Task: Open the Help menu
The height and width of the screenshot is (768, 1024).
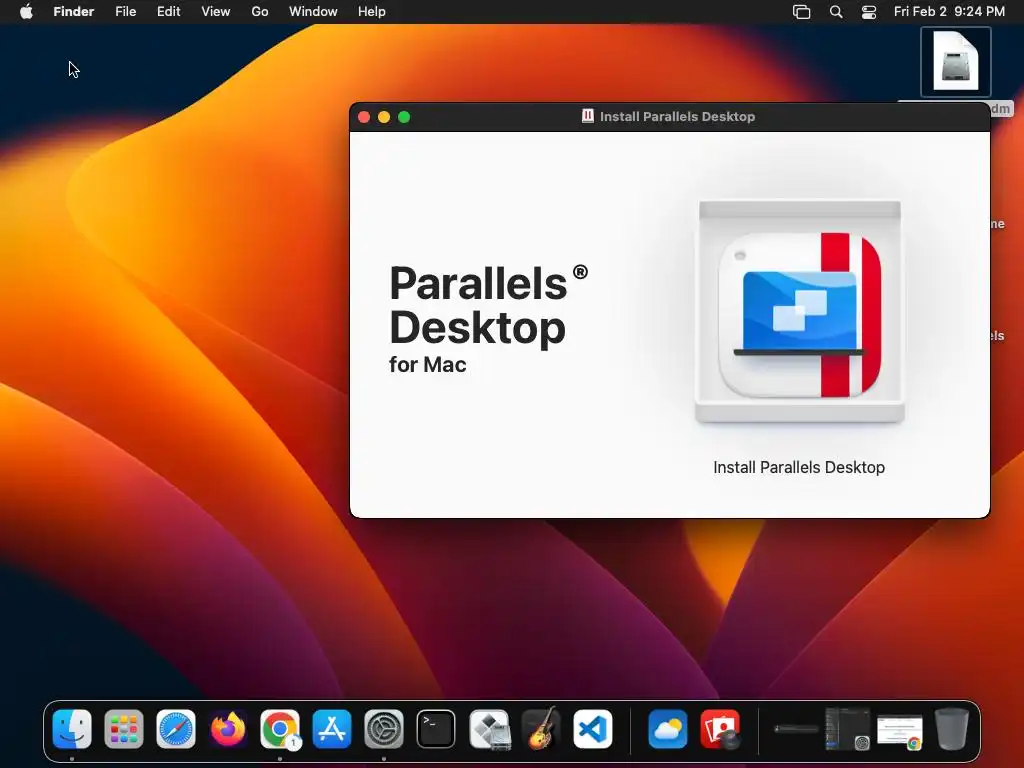Action: (372, 12)
